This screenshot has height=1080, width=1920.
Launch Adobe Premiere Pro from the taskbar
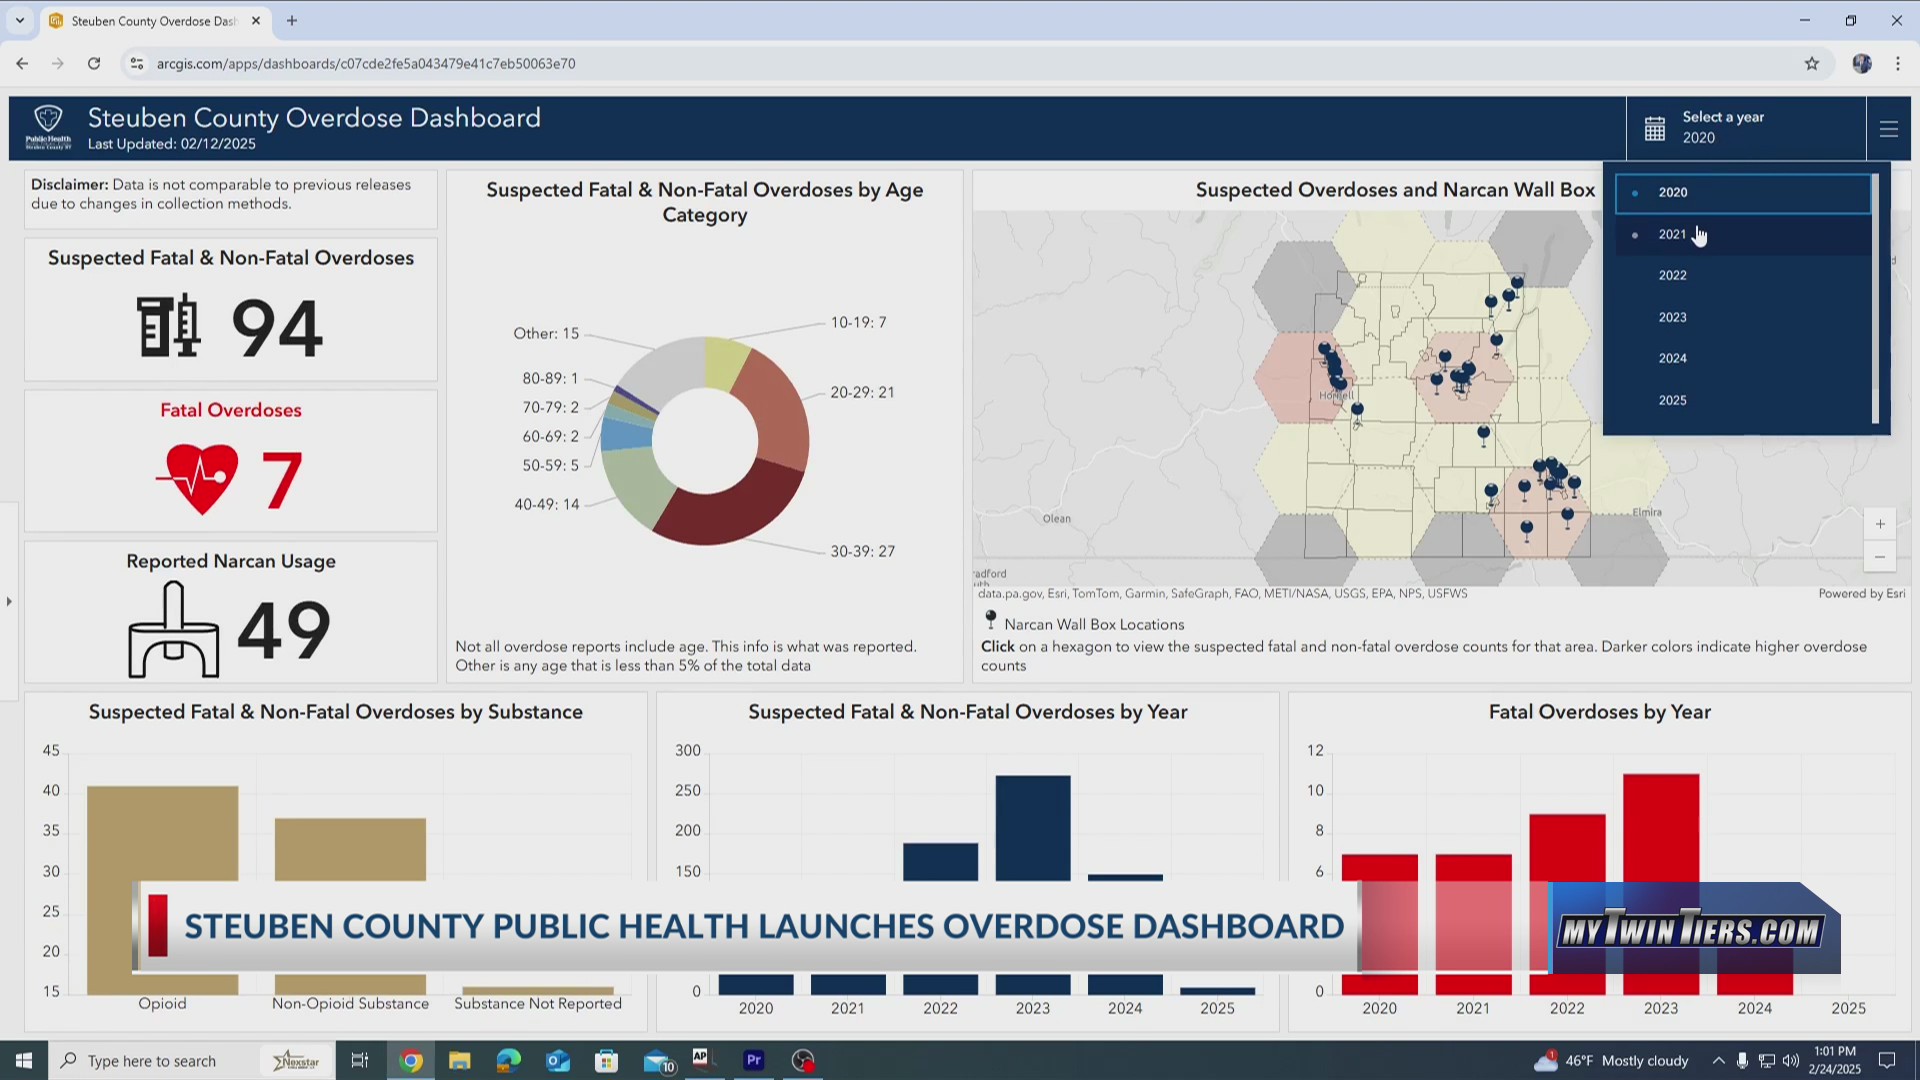click(x=753, y=1060)
